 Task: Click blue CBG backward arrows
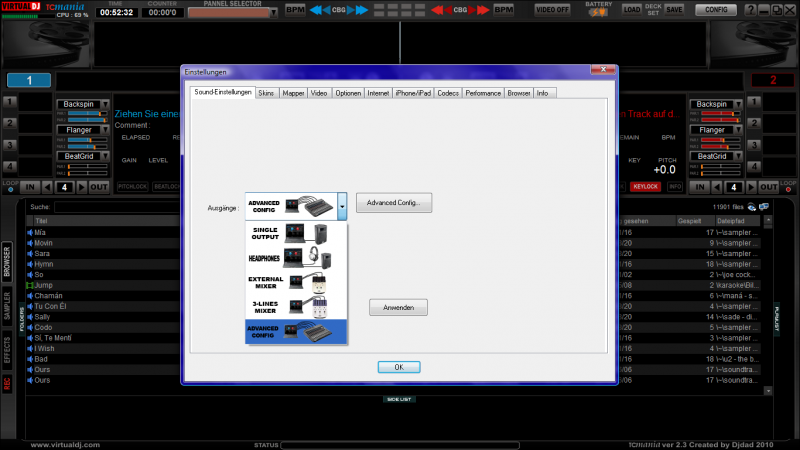319,10
